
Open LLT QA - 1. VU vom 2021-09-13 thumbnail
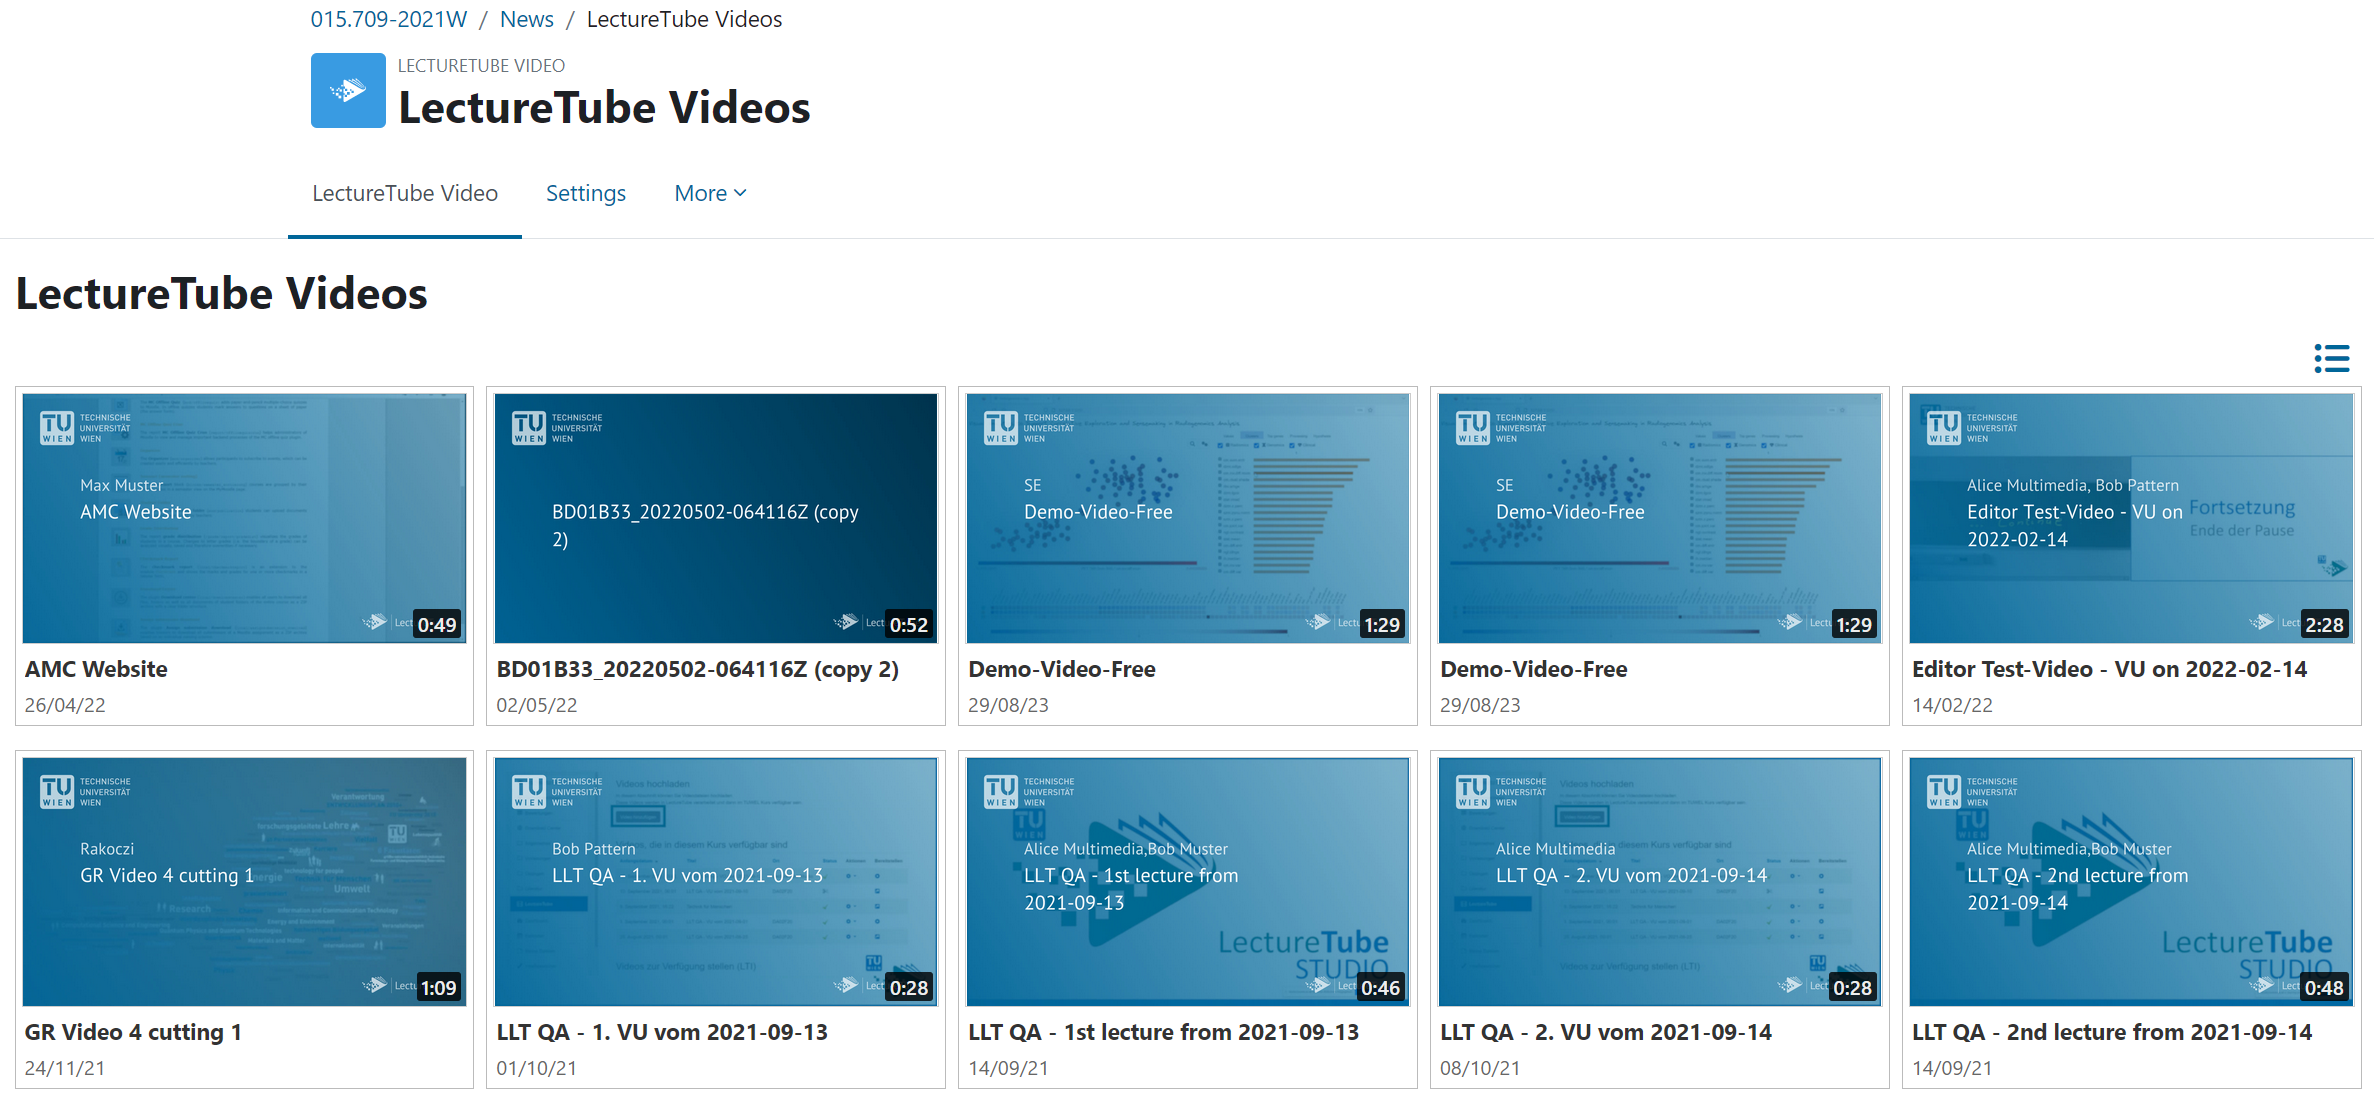[x=716, y=881]
